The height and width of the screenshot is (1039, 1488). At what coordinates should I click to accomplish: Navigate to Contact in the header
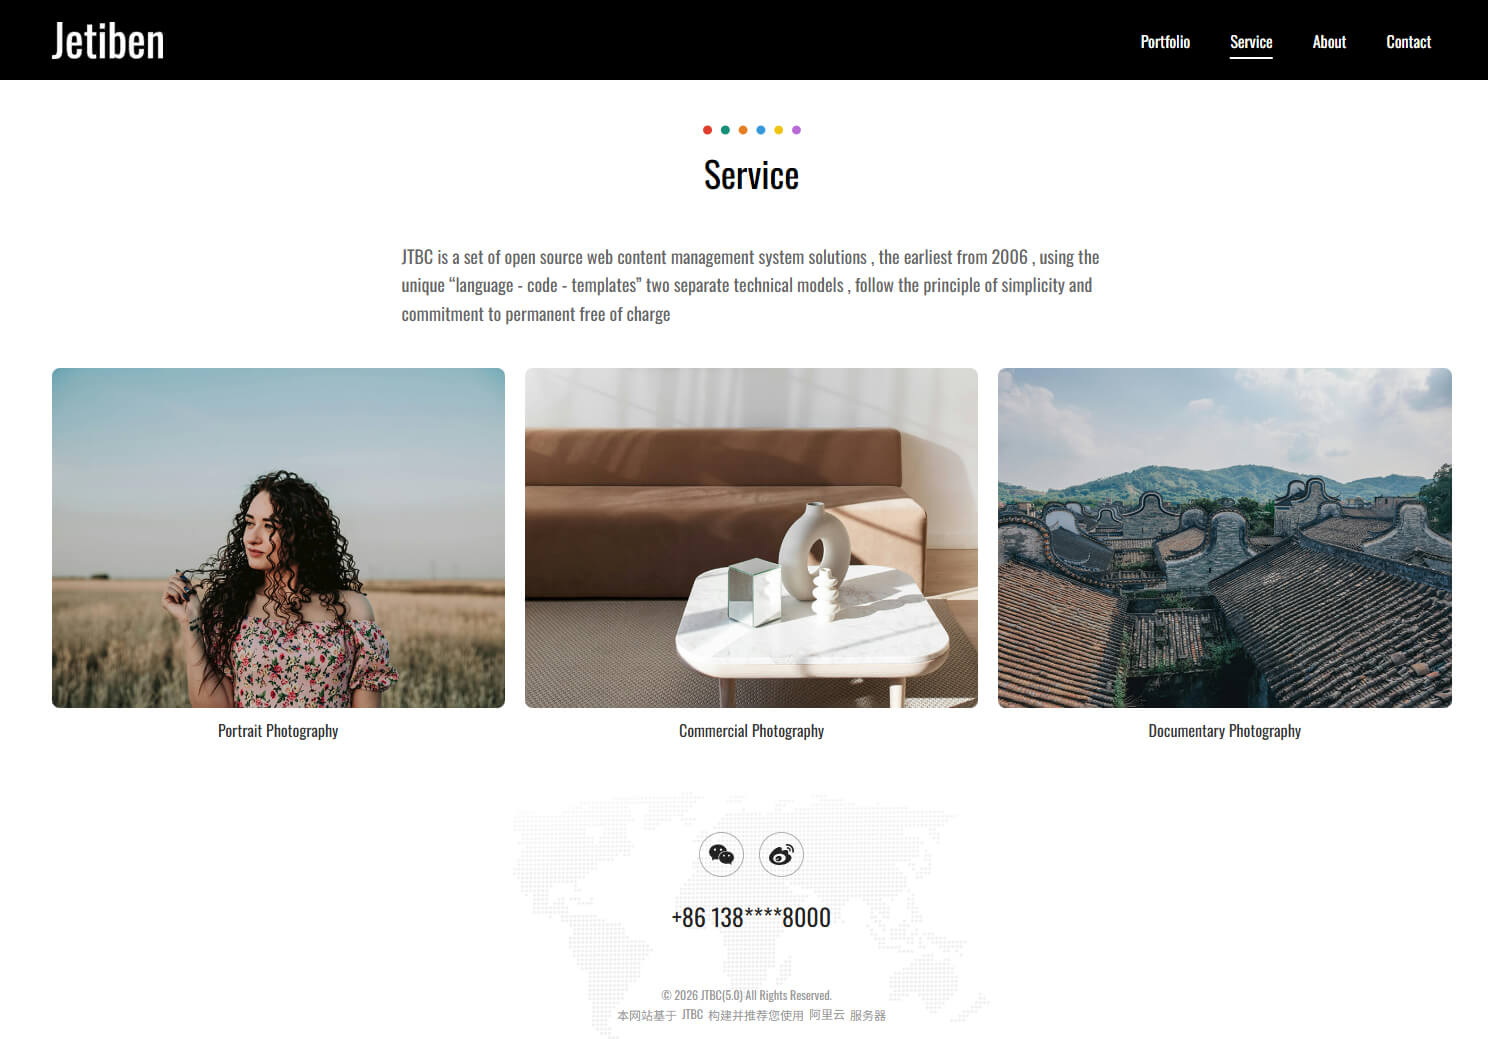point(1408,42)
